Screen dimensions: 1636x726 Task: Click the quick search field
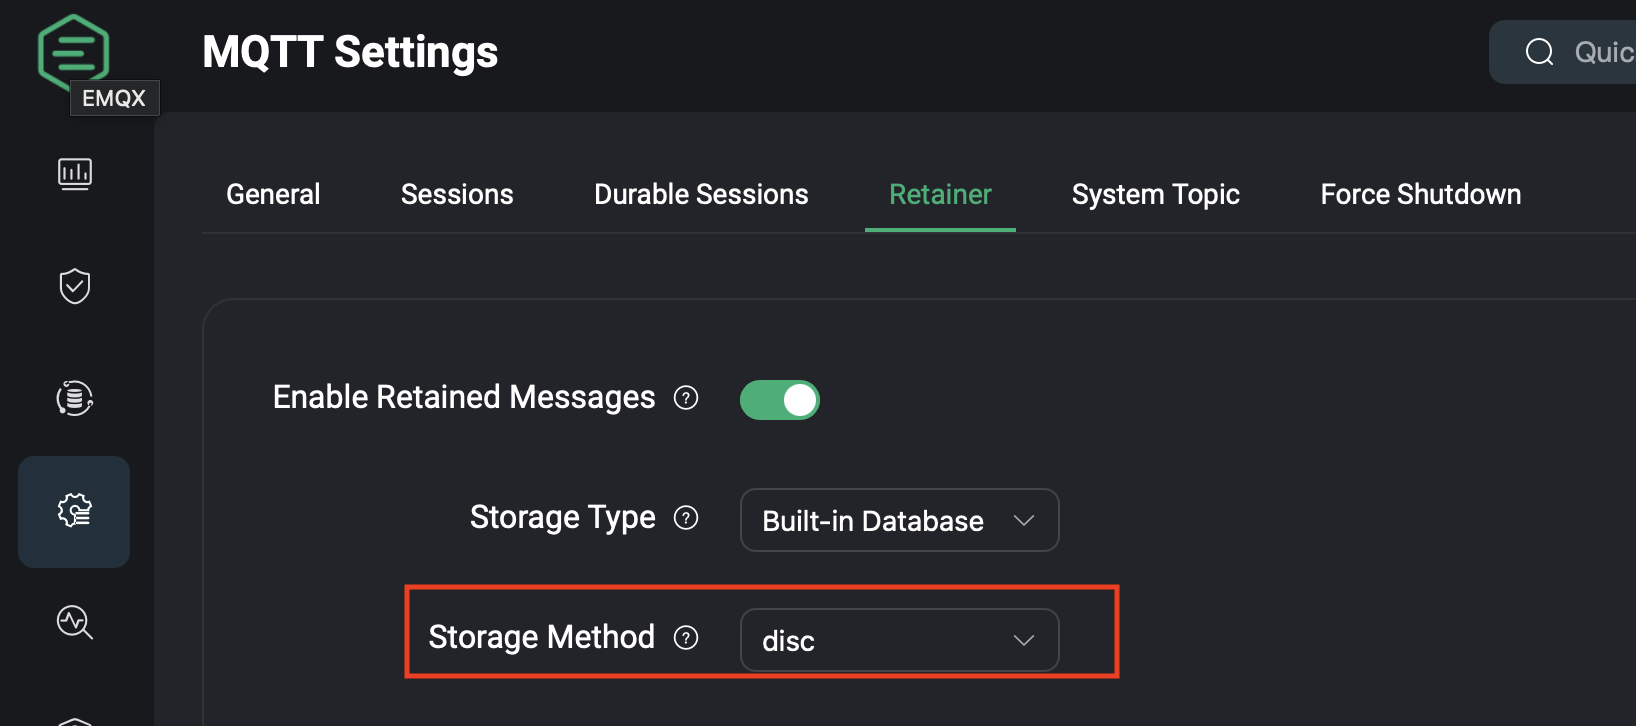pyautogui.click(x=1600, y=52)
